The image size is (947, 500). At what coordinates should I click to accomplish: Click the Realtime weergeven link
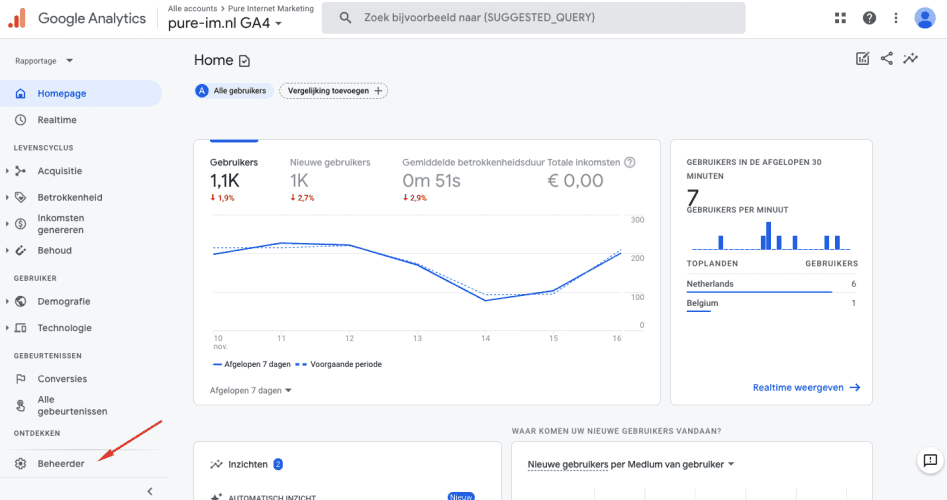(x=806, y=388)
